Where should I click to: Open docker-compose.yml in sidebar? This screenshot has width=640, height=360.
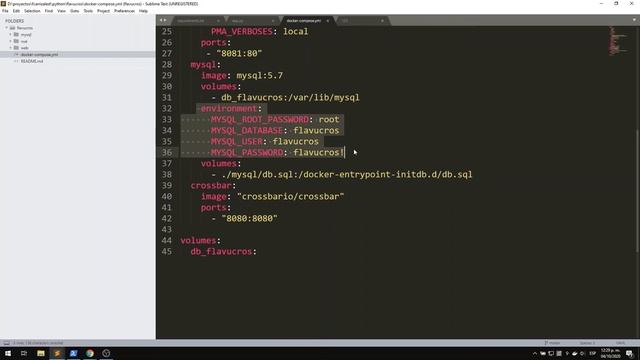click(39, 54)
